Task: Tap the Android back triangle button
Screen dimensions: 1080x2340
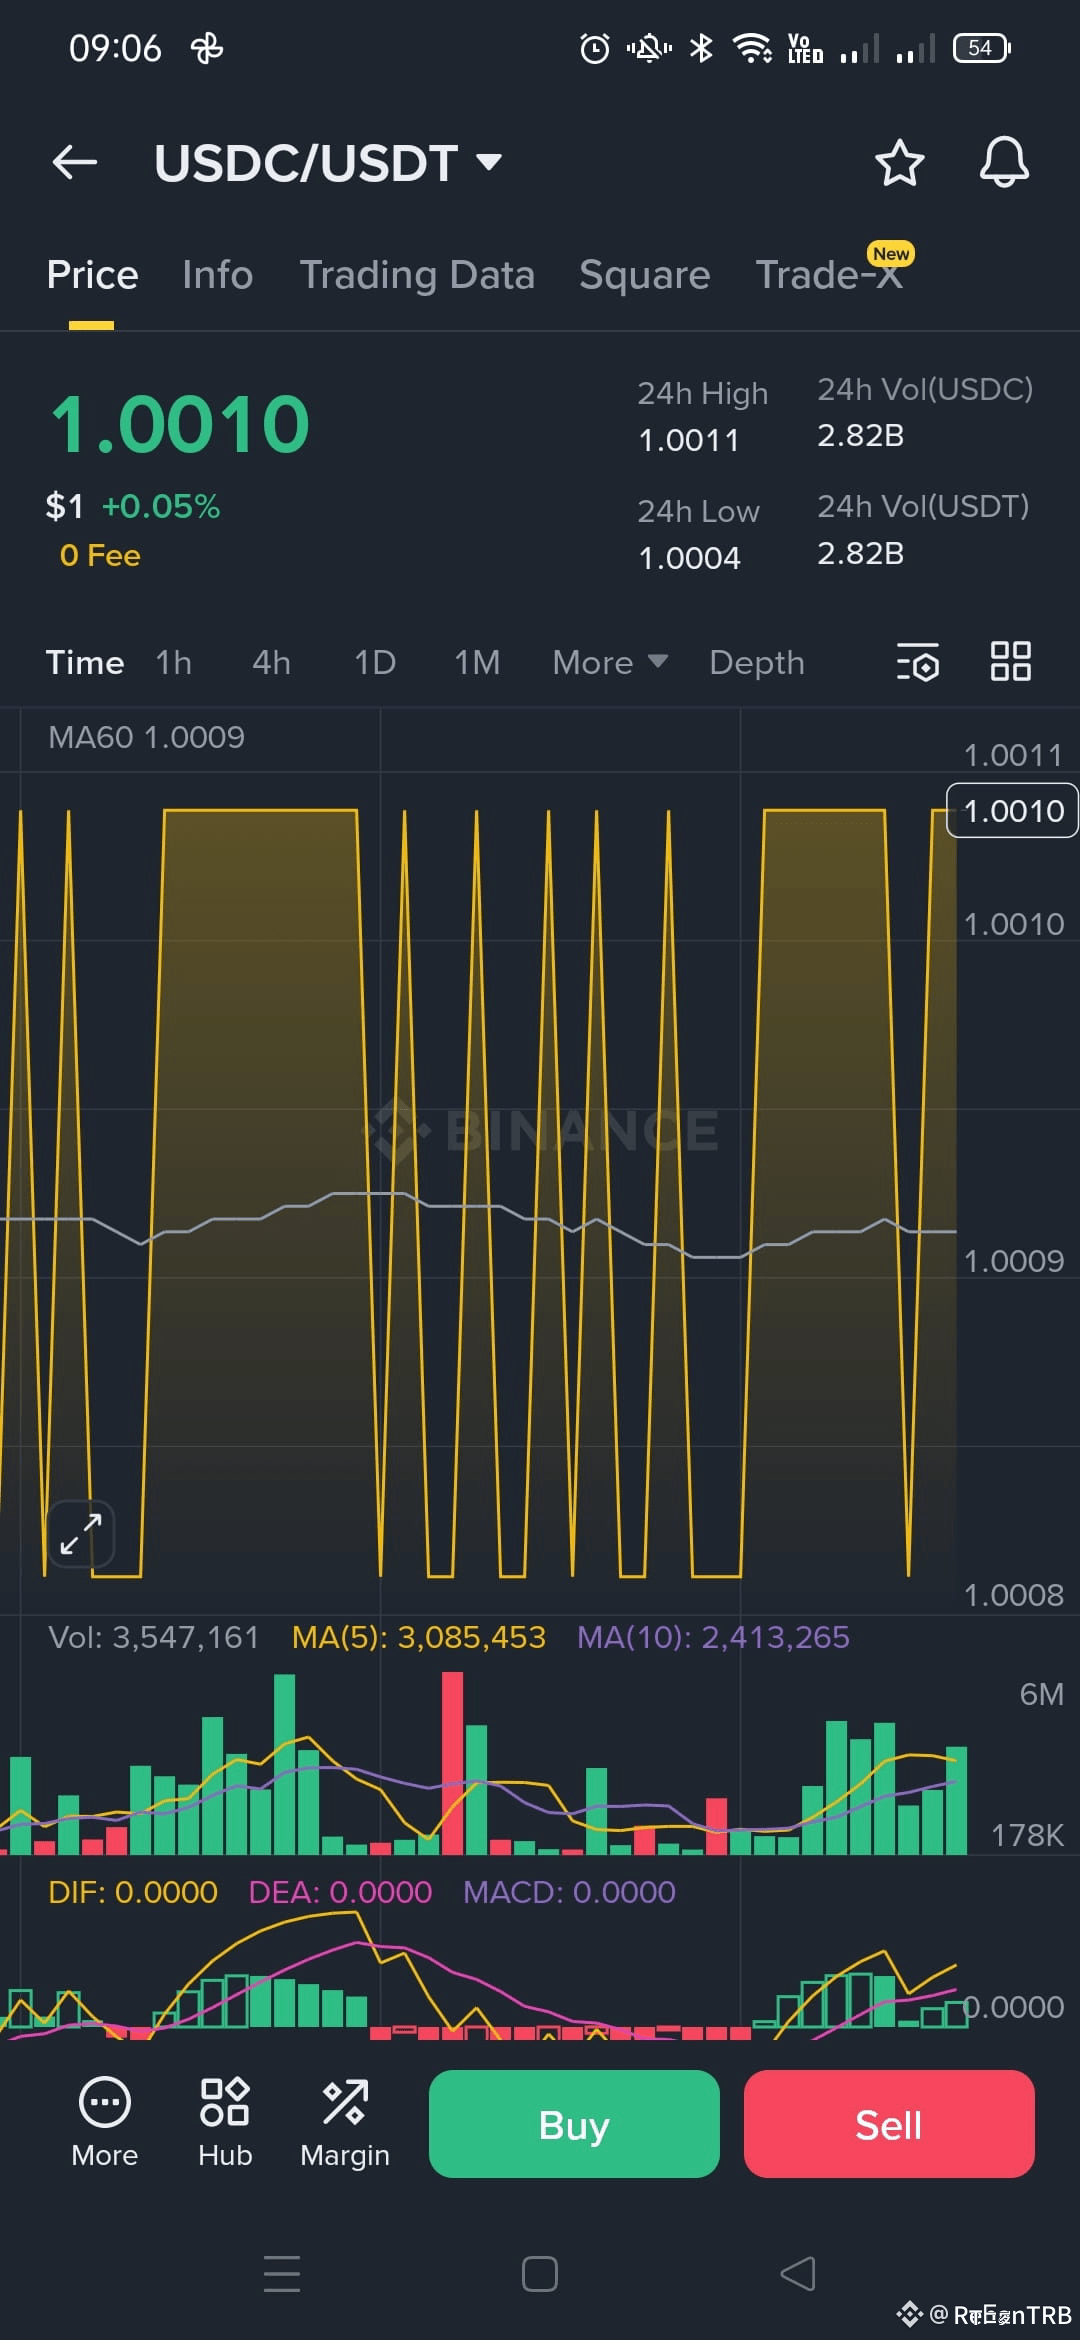Action: click(x=798, y=2274)
